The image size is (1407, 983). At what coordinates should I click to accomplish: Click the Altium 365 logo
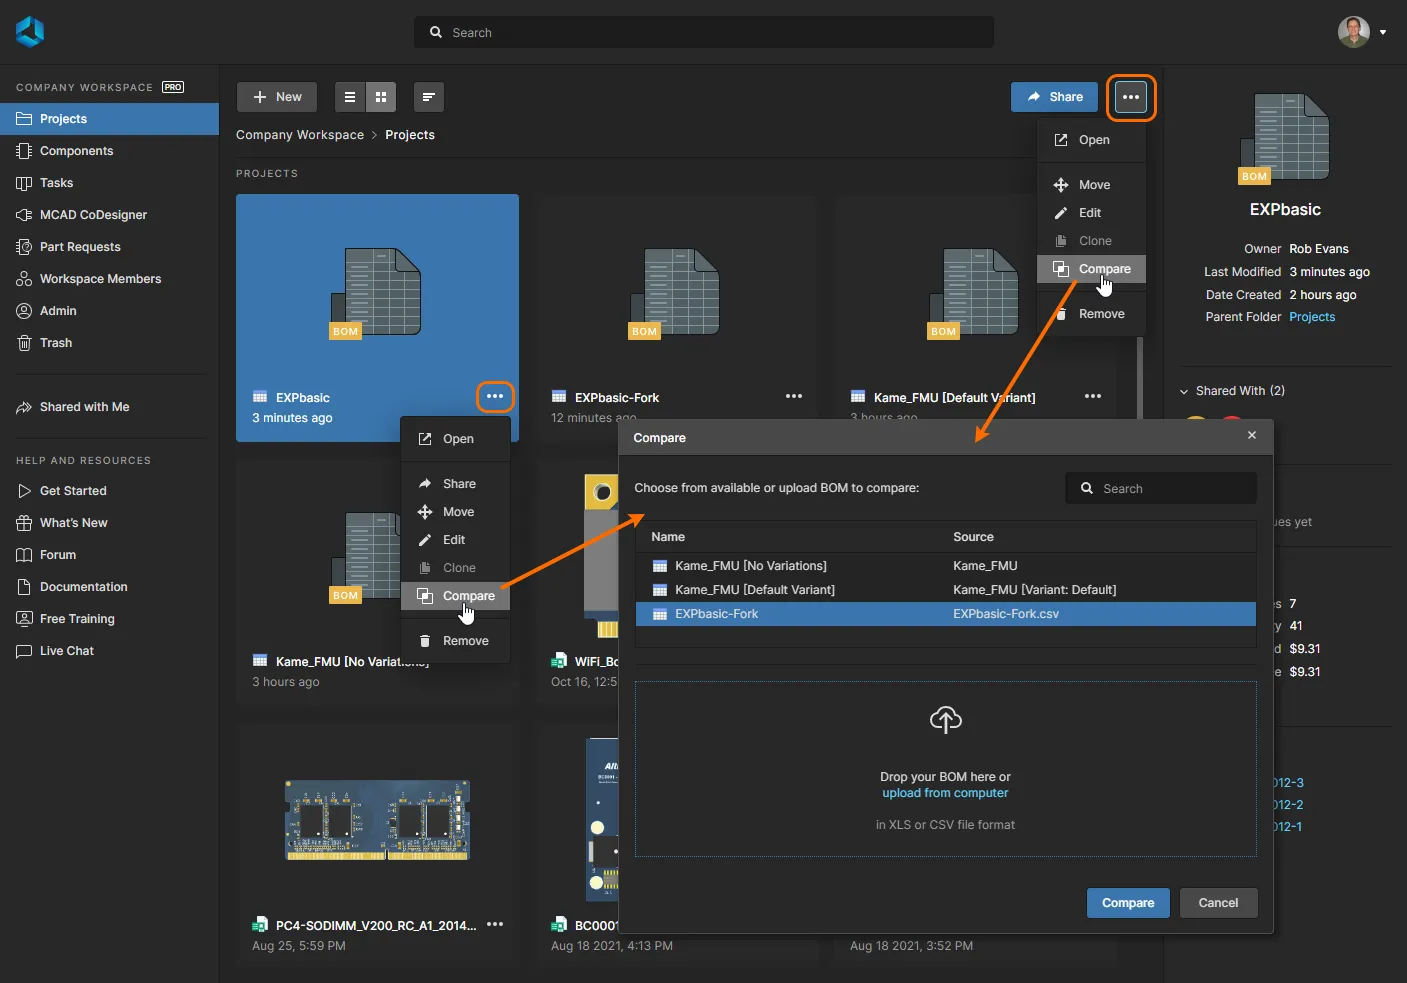tap(30, 32)
